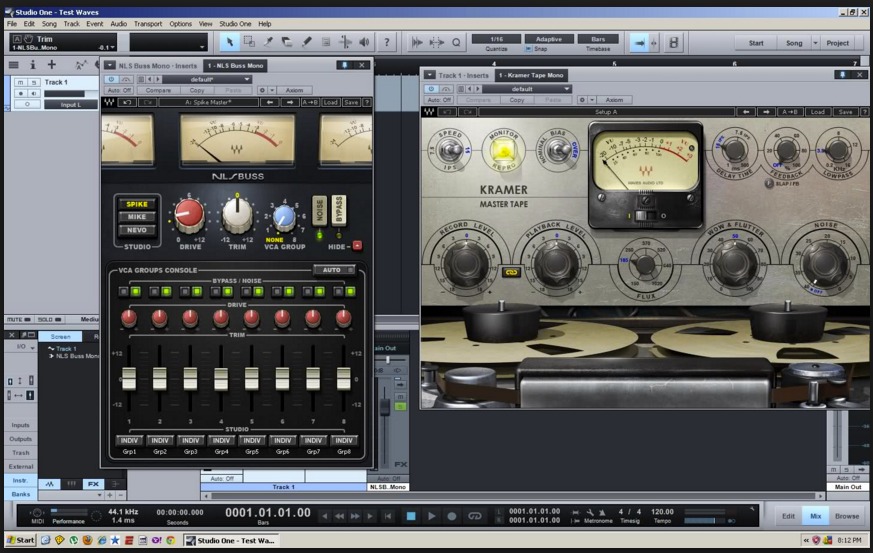The width and height of the screenshot is (873, 553).
Task: Toggle the BYPASS switch on NLS Buss
Action: pyautogui.click(x=339, y=211)
